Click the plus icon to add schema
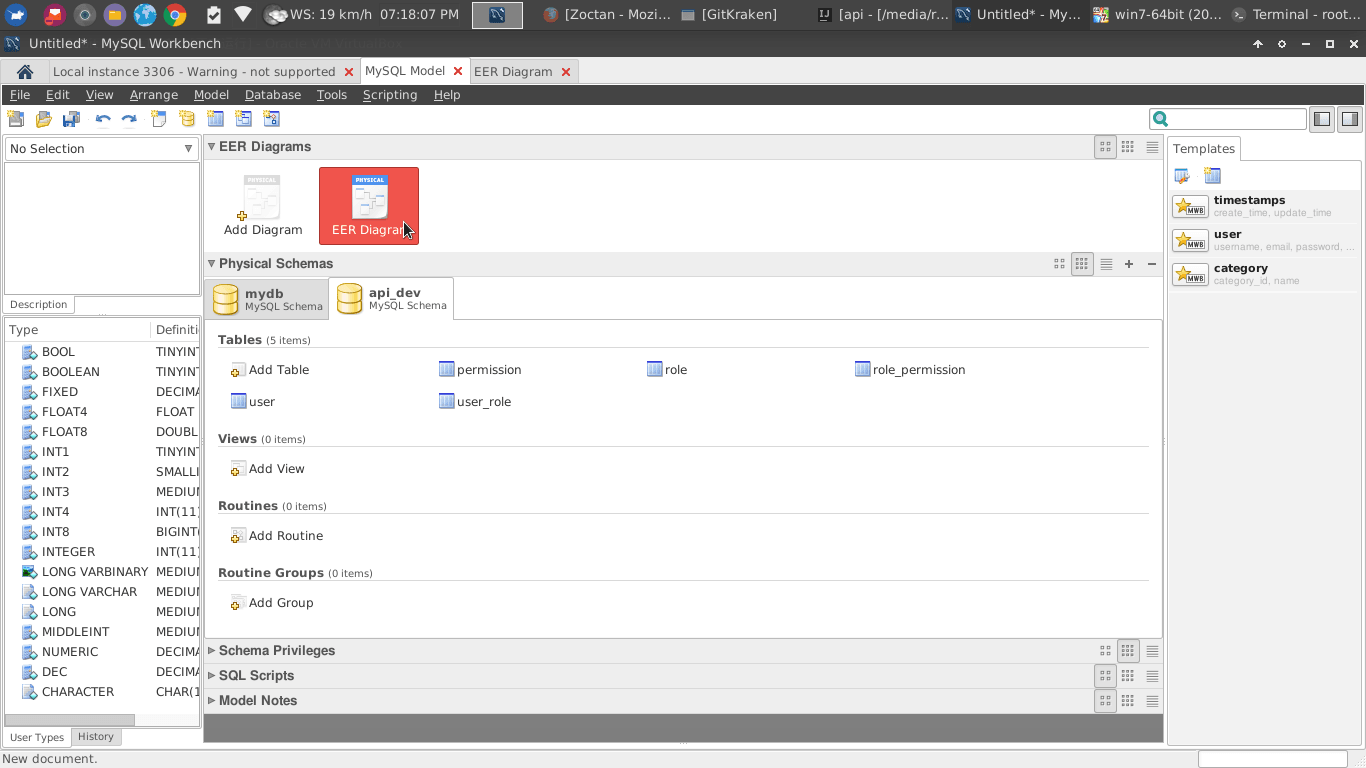 click(1129, 264)
